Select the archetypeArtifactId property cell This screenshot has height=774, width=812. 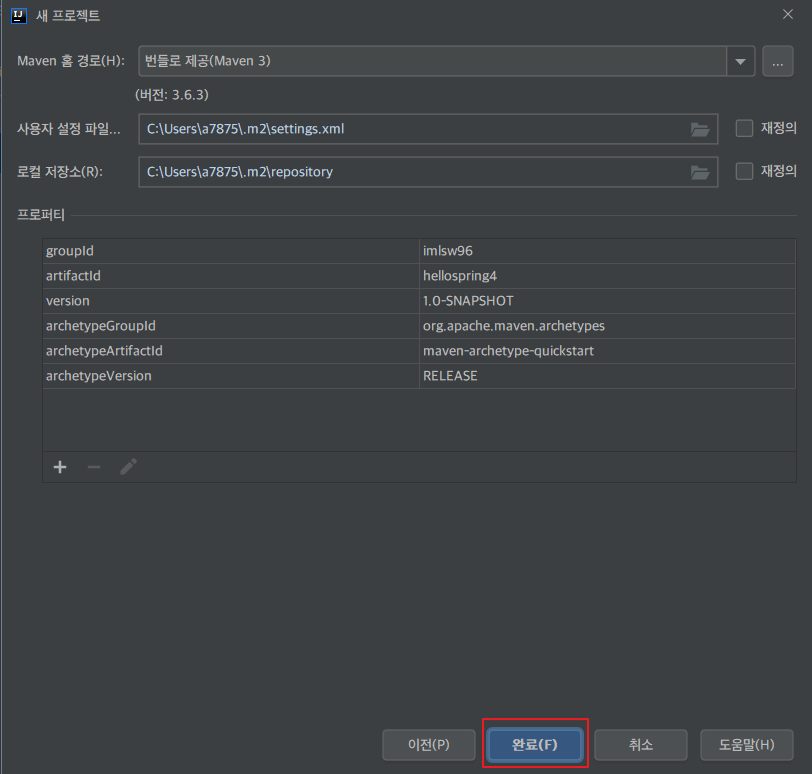(x=231, y=351)
